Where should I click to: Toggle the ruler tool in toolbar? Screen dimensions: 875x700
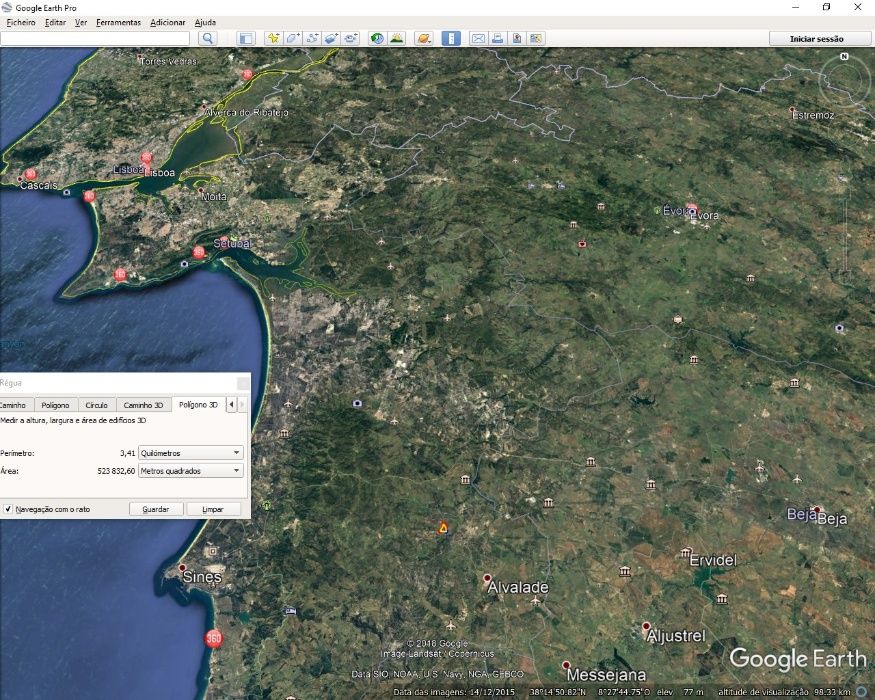451,38
